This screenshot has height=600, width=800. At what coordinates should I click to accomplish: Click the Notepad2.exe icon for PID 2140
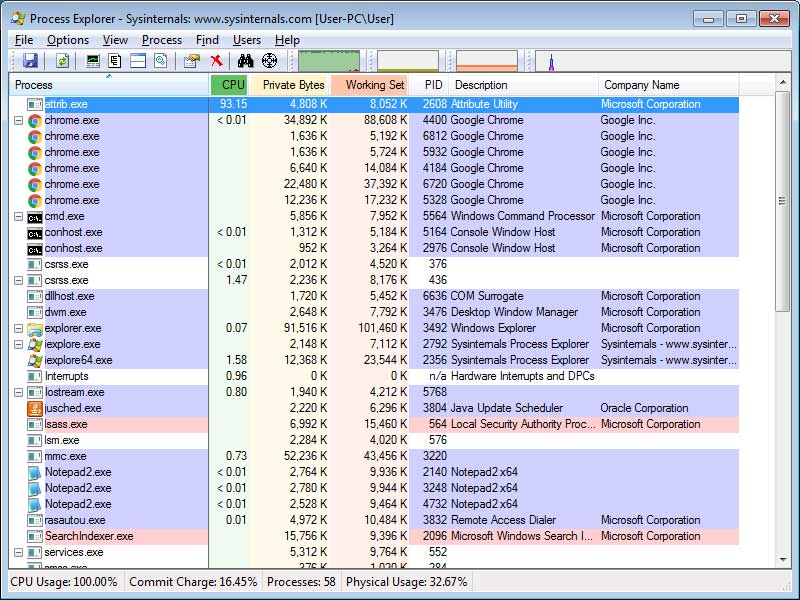[x=35, y=472]
